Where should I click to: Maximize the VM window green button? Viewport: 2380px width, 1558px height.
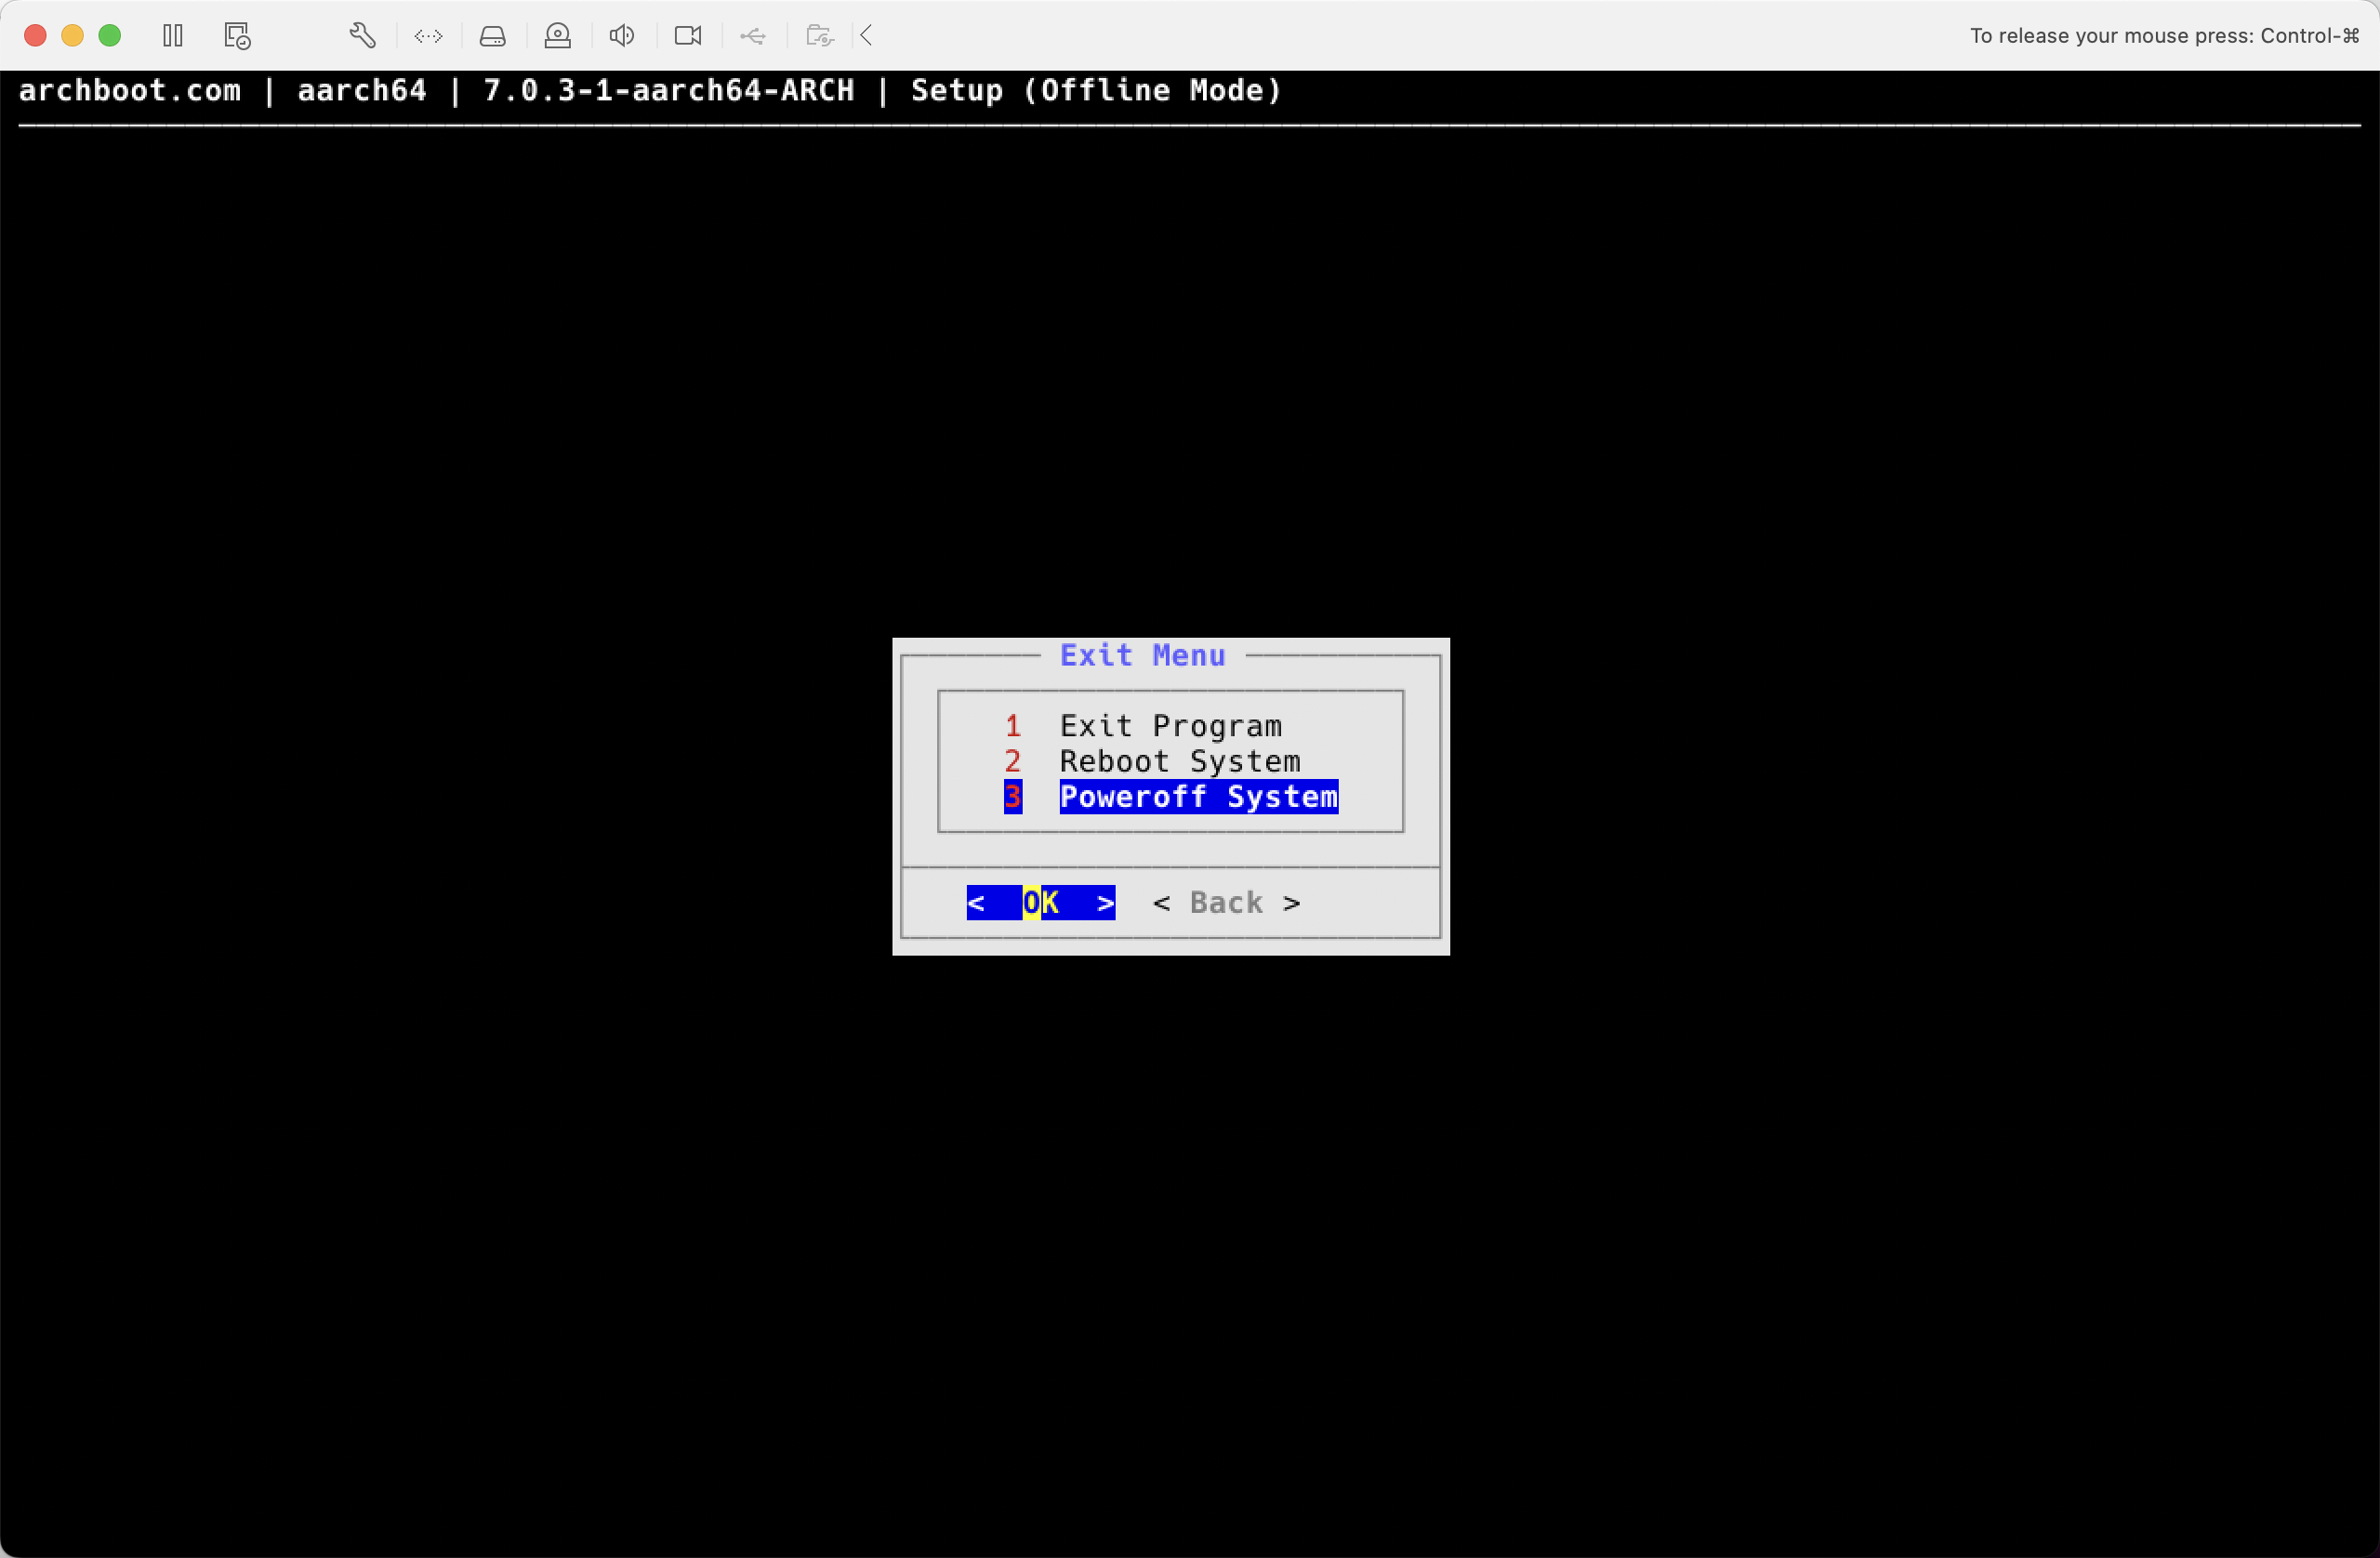(x=110, y=36)
